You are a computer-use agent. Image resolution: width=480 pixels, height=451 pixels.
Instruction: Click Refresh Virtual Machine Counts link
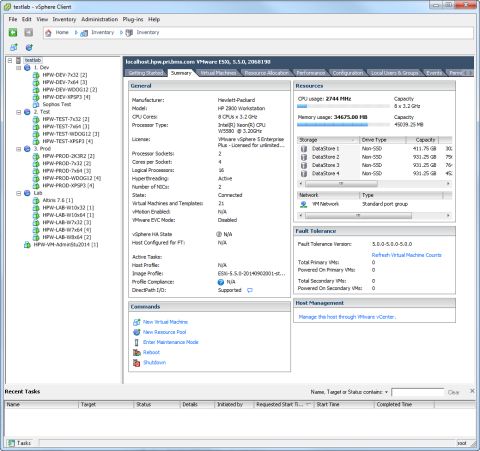click(x=406, y=255)
